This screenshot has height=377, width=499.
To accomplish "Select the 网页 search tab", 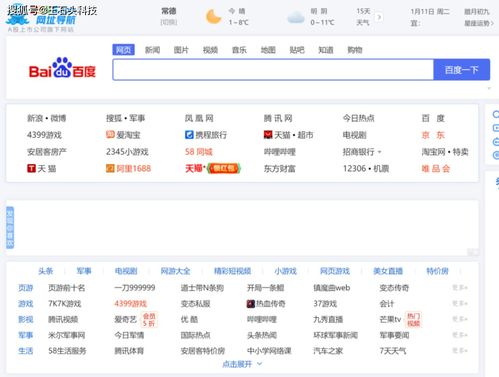I will (123, 50).
